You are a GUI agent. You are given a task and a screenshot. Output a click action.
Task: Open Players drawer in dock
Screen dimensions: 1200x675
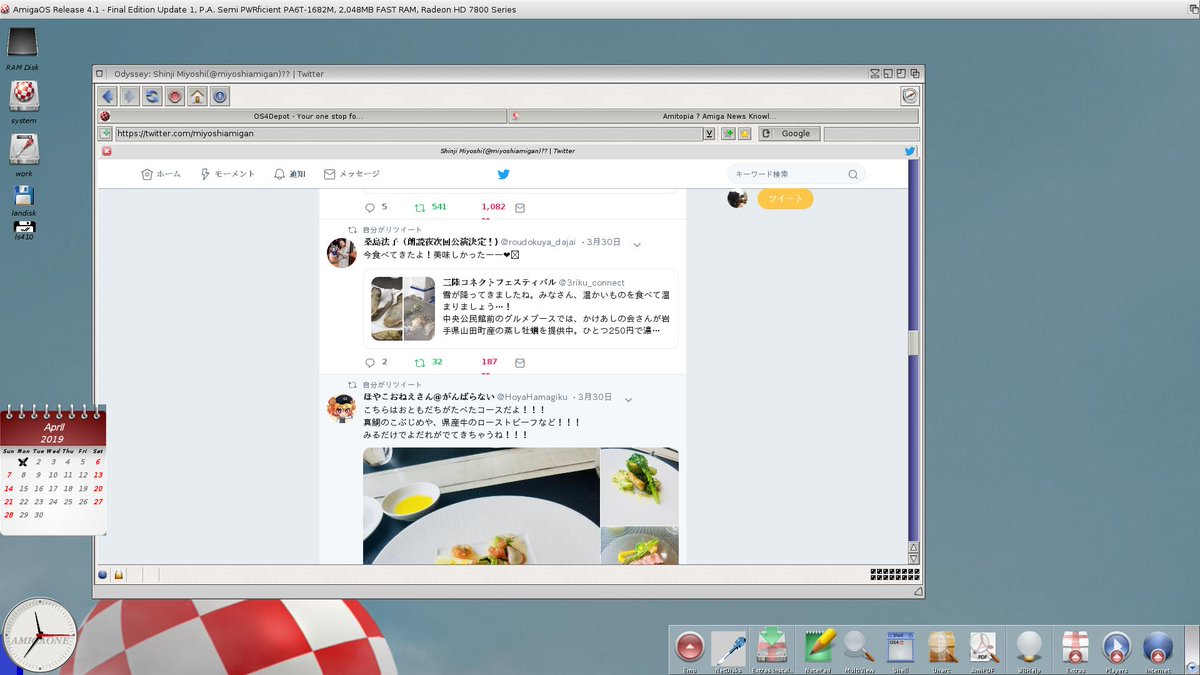1116,650
